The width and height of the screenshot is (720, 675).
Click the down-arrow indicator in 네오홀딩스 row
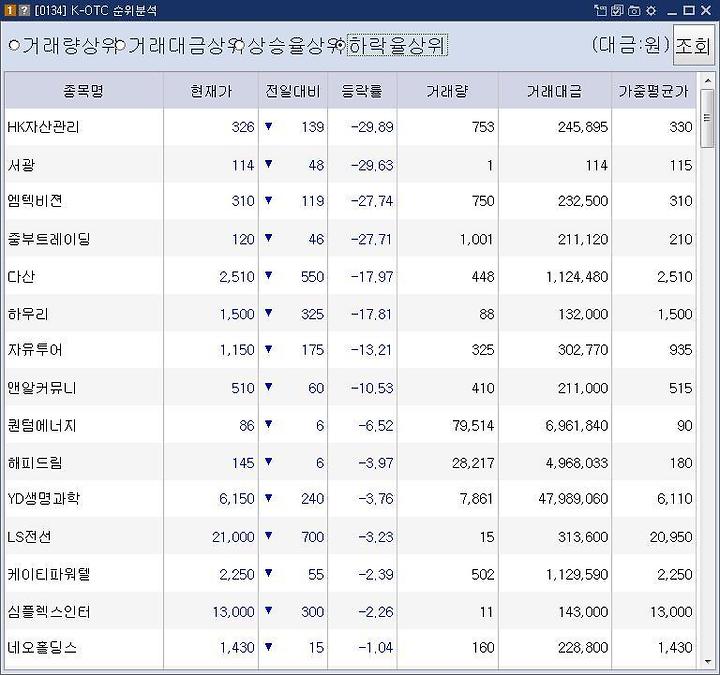[x=269, y=647]
